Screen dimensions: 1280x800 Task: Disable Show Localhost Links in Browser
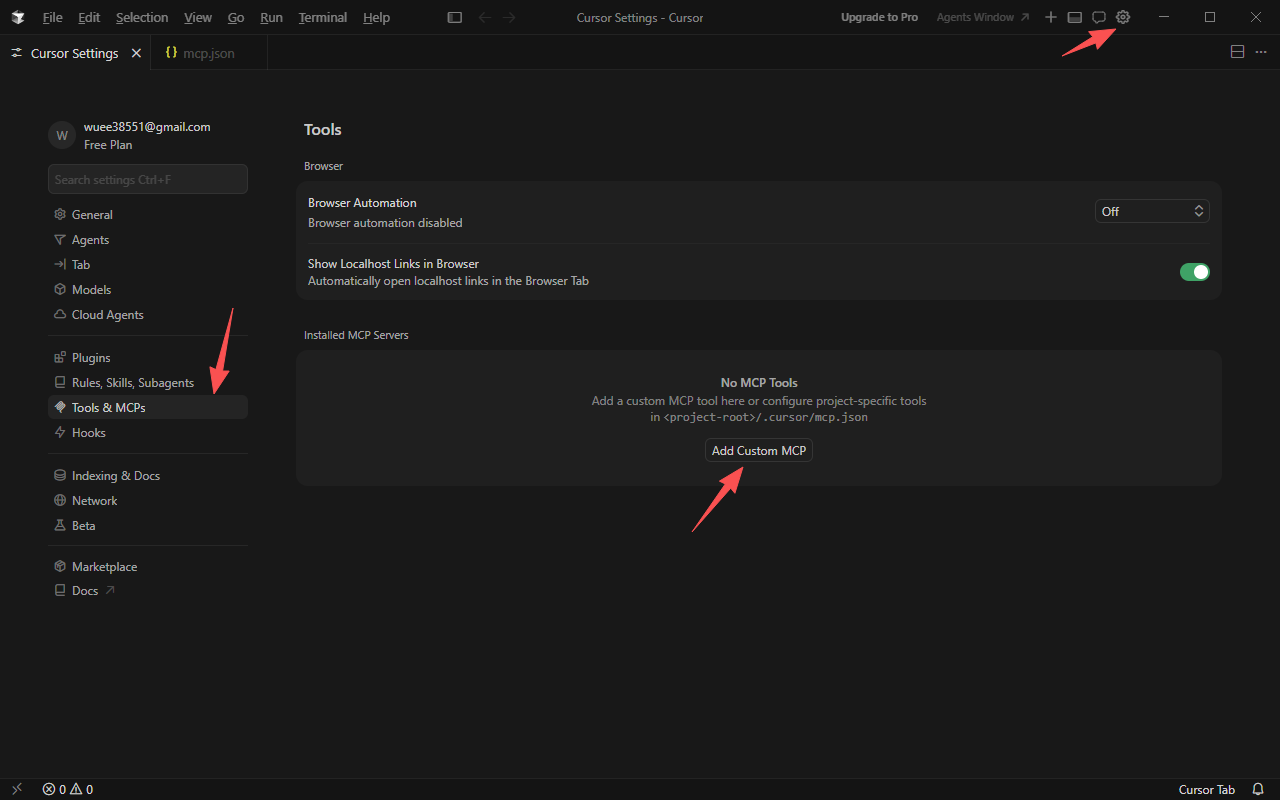1195,272
